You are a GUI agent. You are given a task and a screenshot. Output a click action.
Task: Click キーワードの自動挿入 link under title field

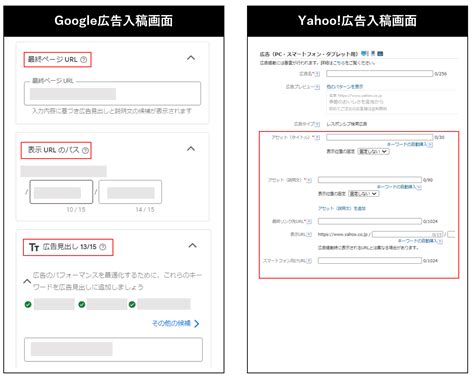coord(407,144)
